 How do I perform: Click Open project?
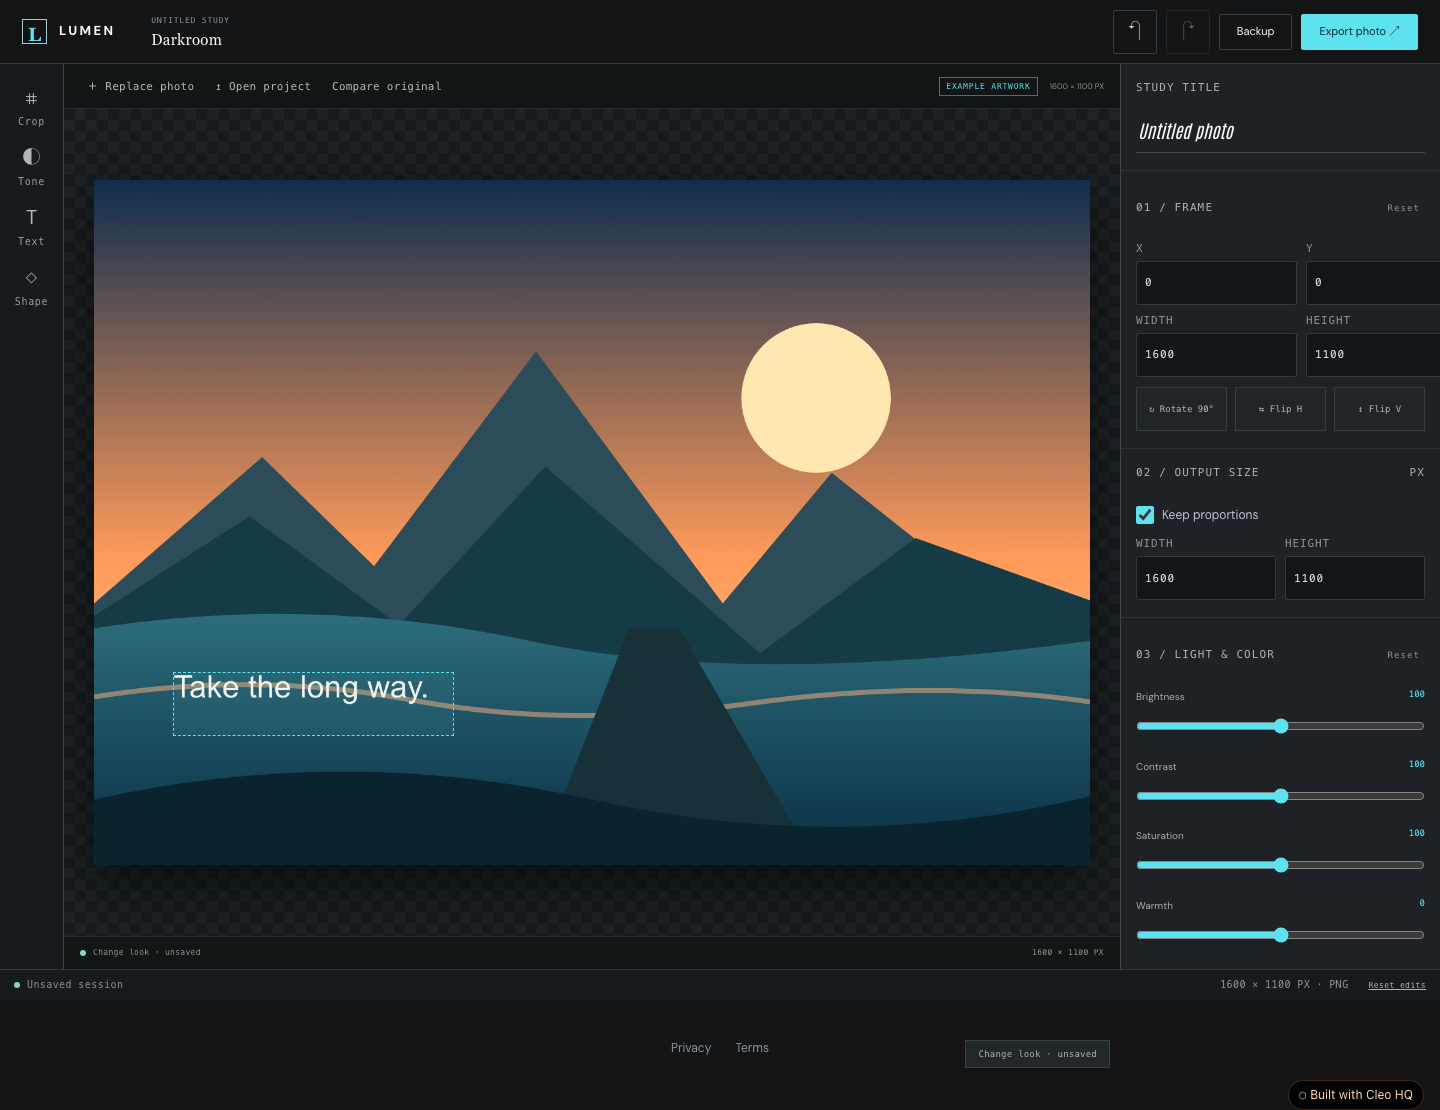point(263,86)
